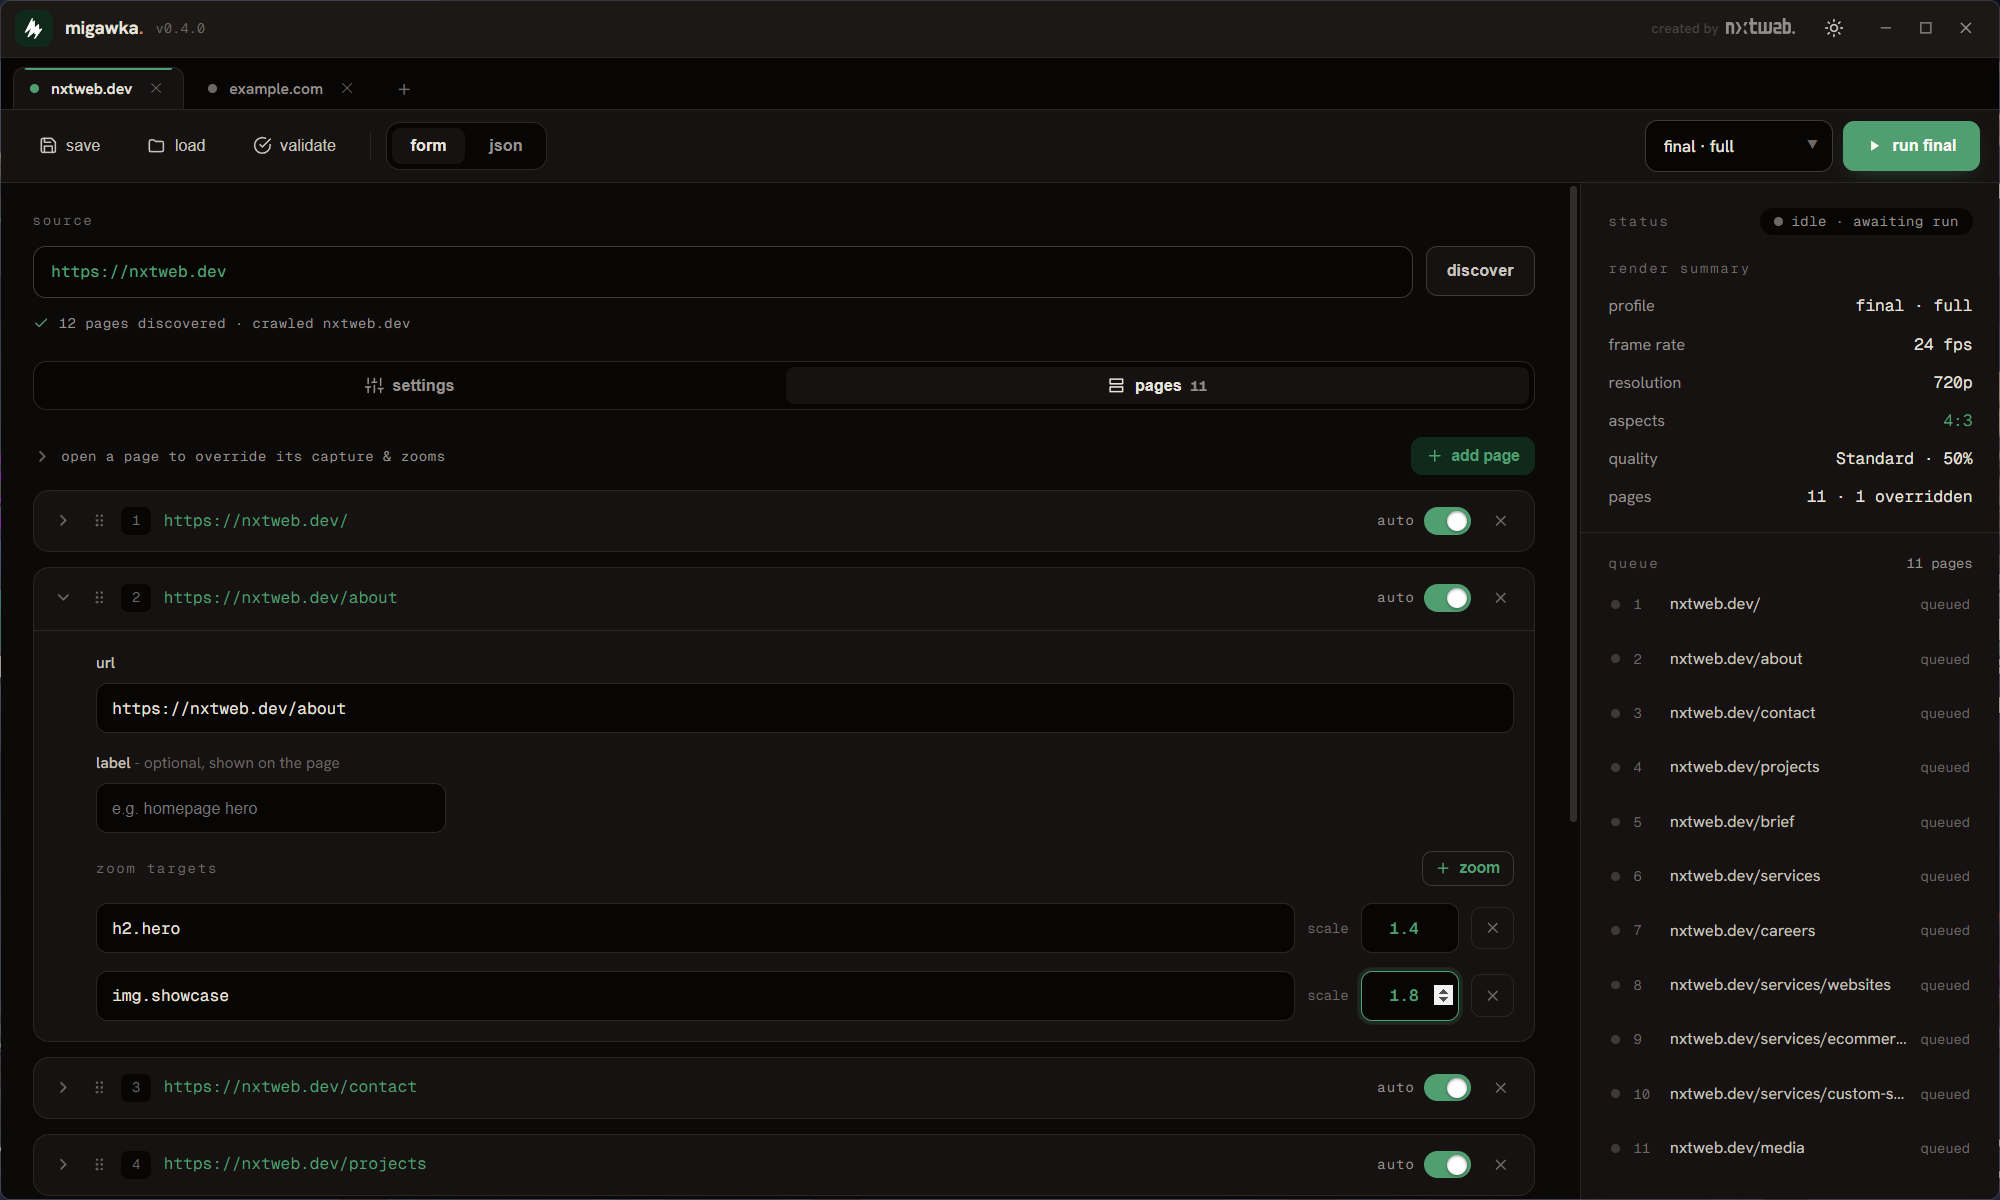Grab drag handle of about row

[99, 597]
